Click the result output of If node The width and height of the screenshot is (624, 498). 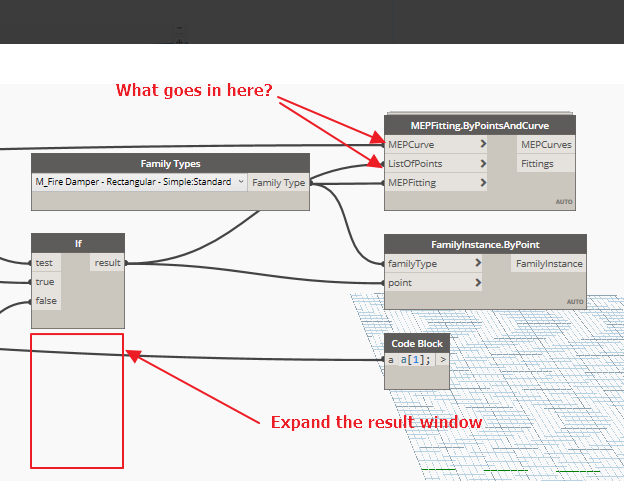click(107, 263)
